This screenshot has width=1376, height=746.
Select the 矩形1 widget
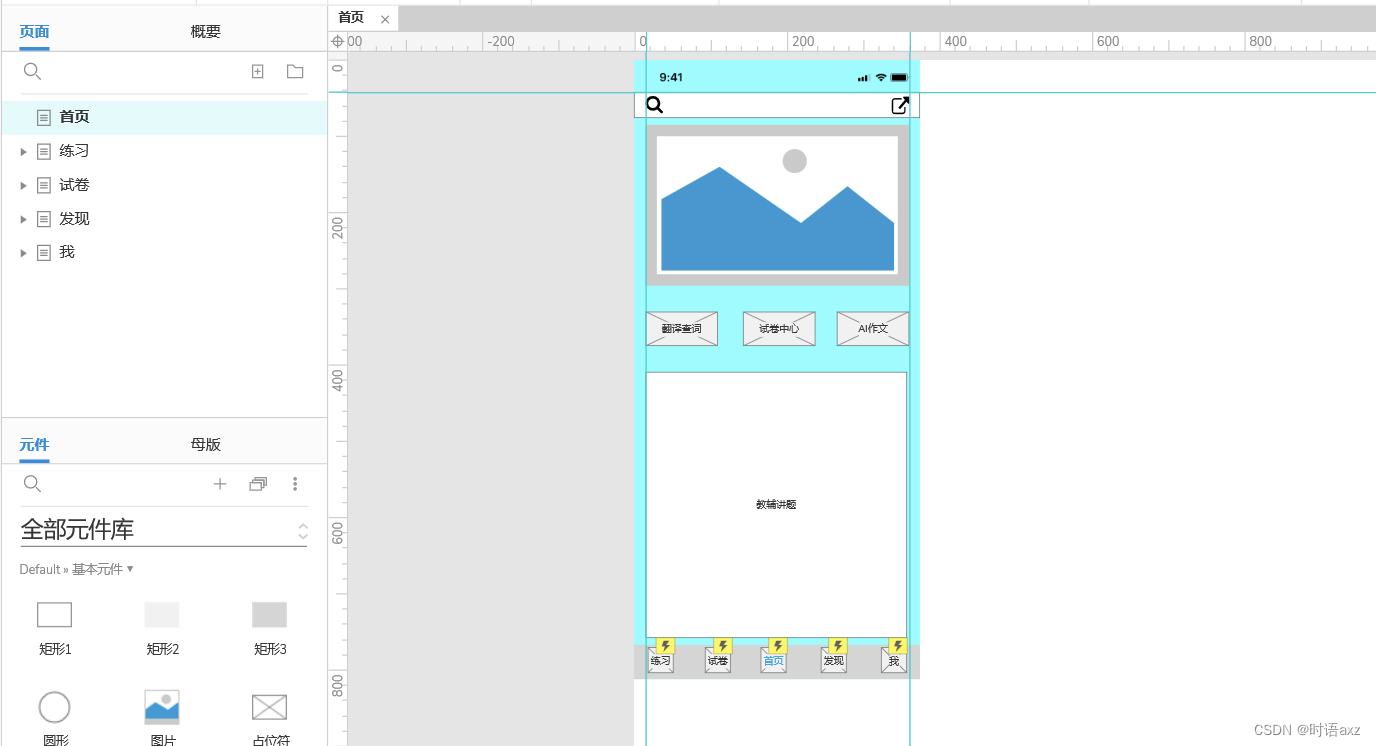point(55,626)
